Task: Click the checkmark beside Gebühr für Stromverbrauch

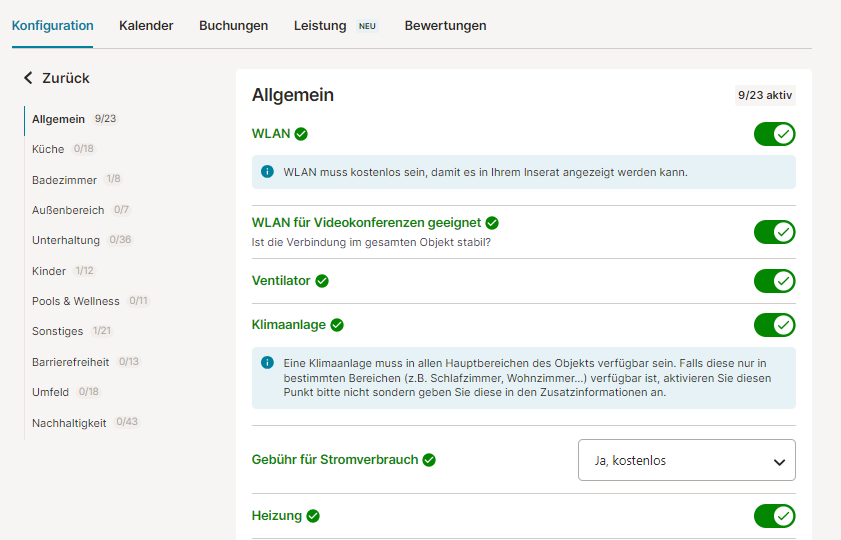Action: tap(429, 460)
